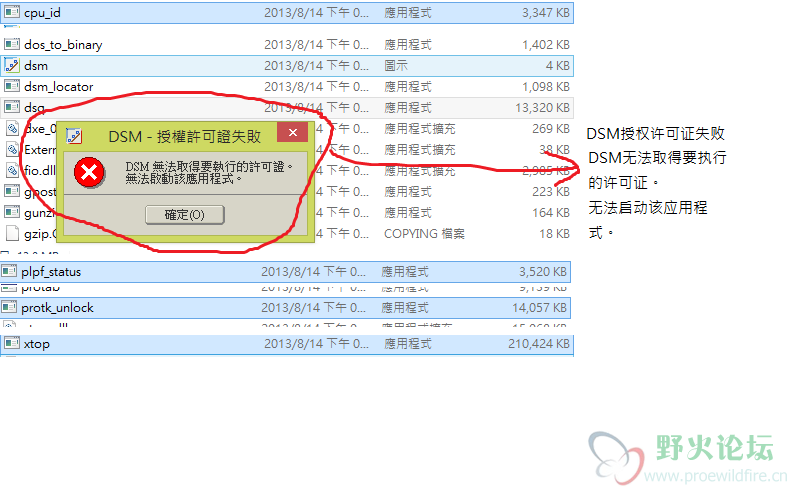Image resolution: width=797 pixels, height=494 pixels.
Task: Click the gzip.COPYING file icon
Action: tap(12, 233)
